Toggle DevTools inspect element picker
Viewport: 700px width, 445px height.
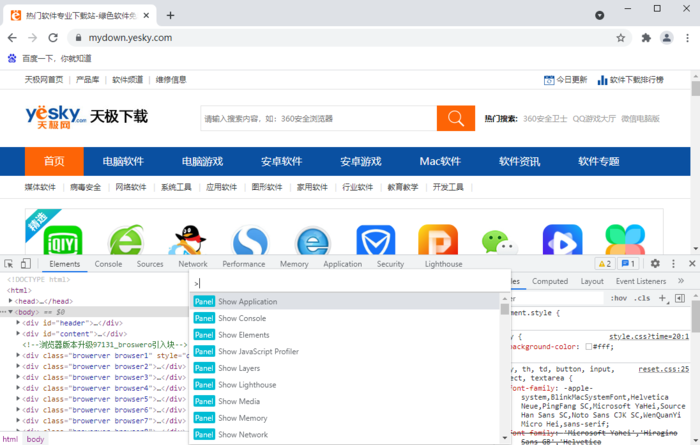point(8,264)
